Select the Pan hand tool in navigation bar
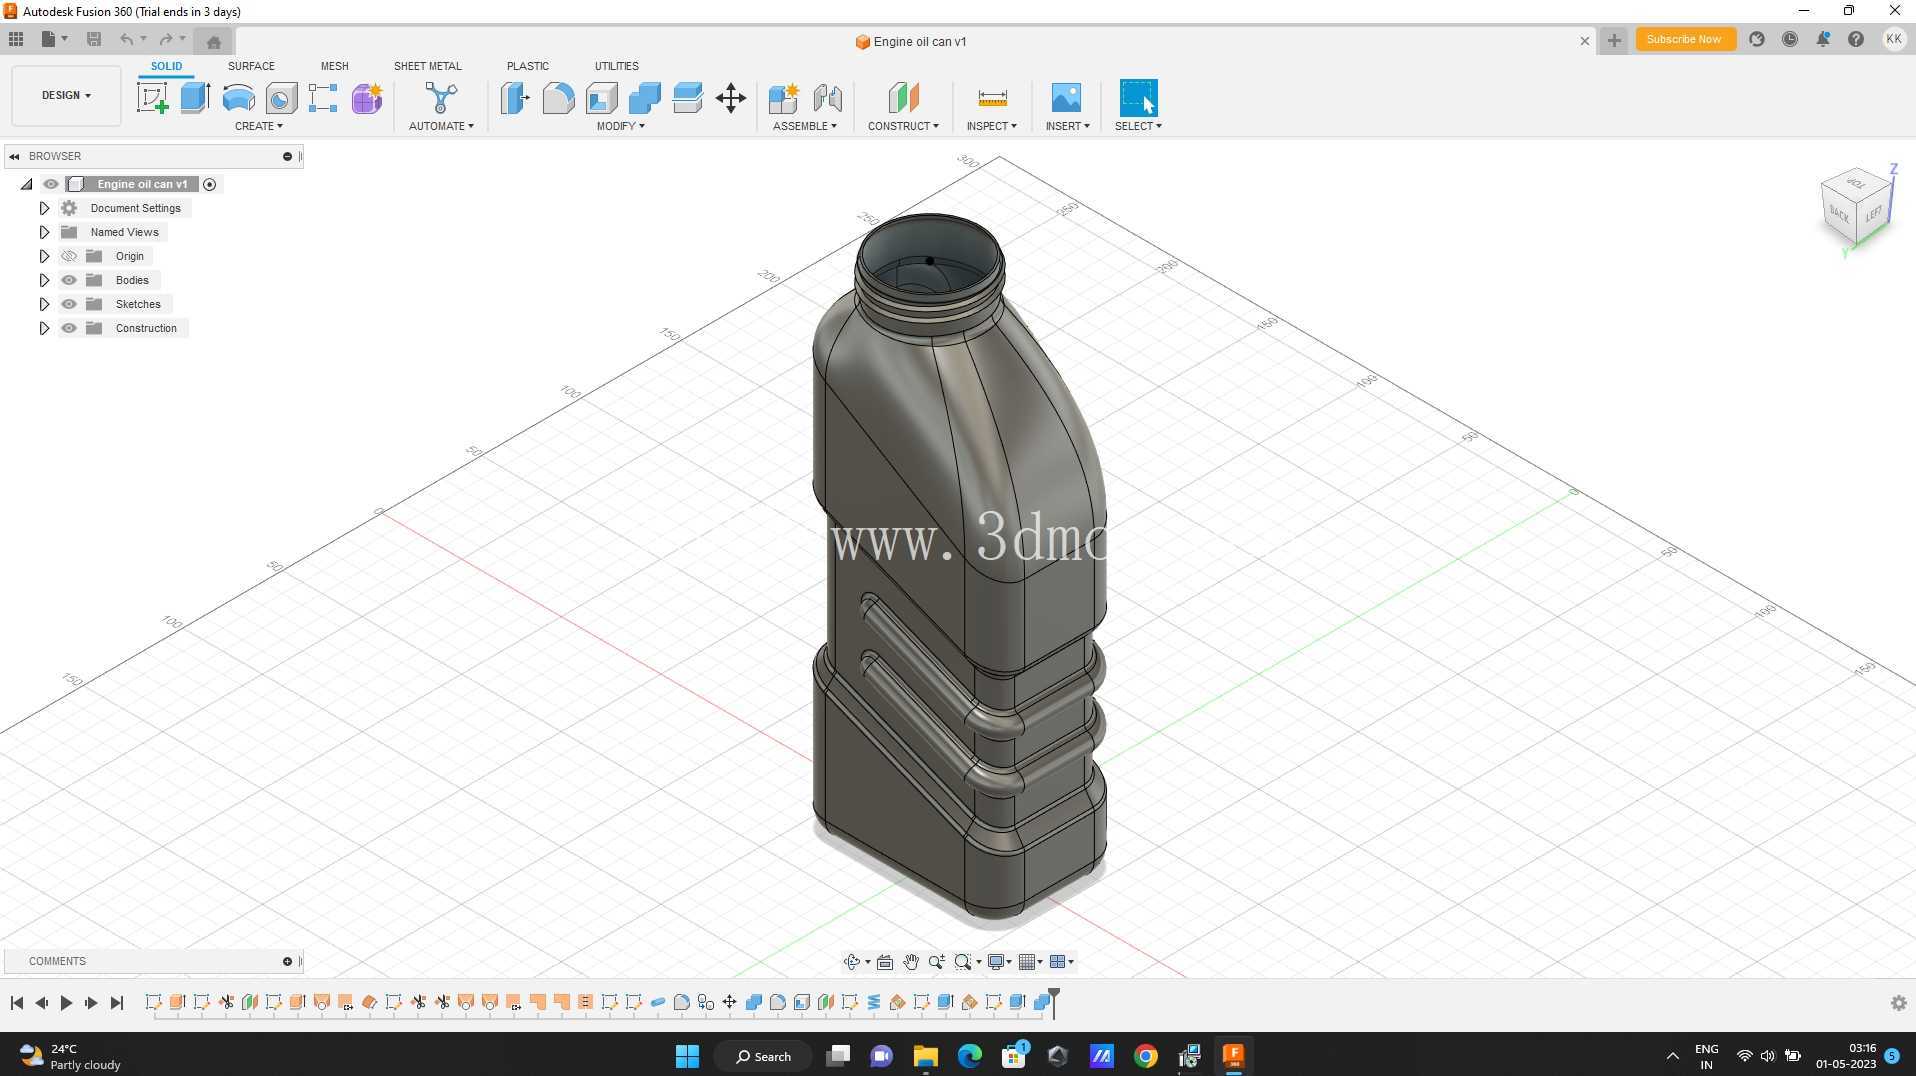 pyautogui.click(x=911, y=962)
